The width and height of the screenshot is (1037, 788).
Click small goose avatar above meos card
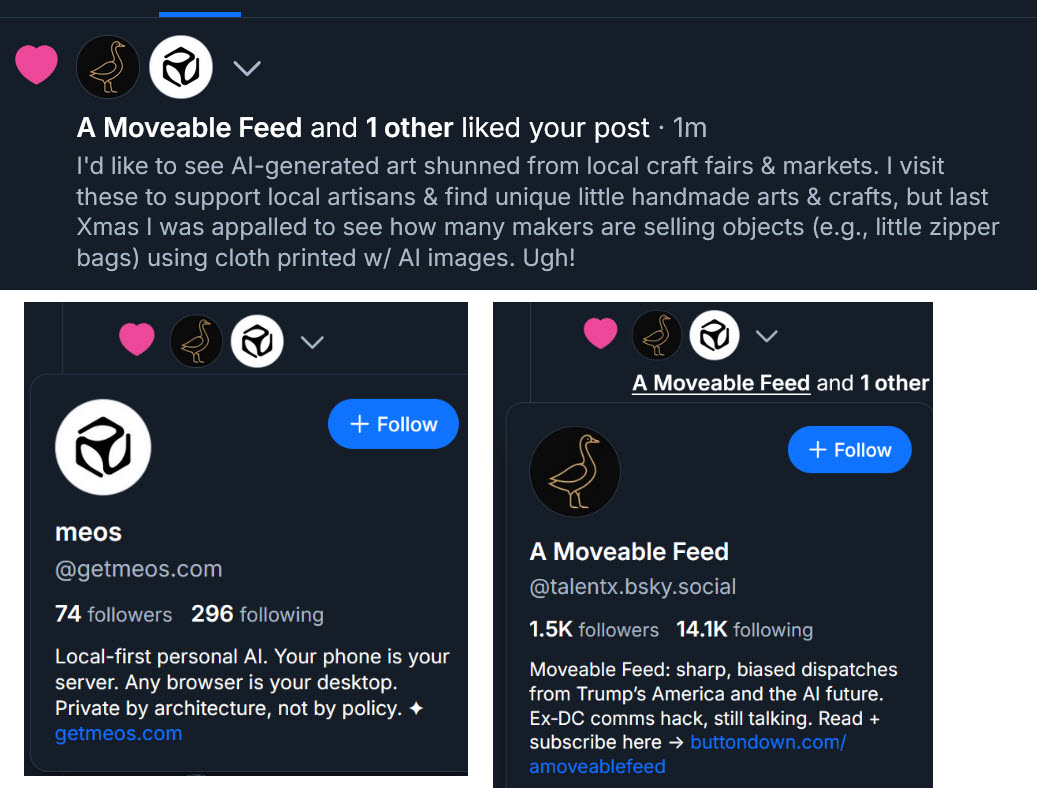(x=196, y=342)
